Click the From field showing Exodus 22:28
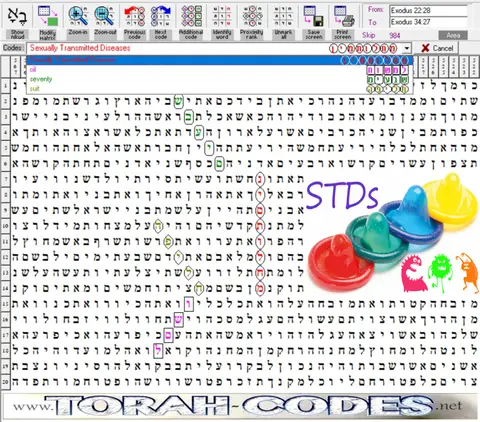The height and width of the screenshot is (422, 480). (x=428, y=10)
